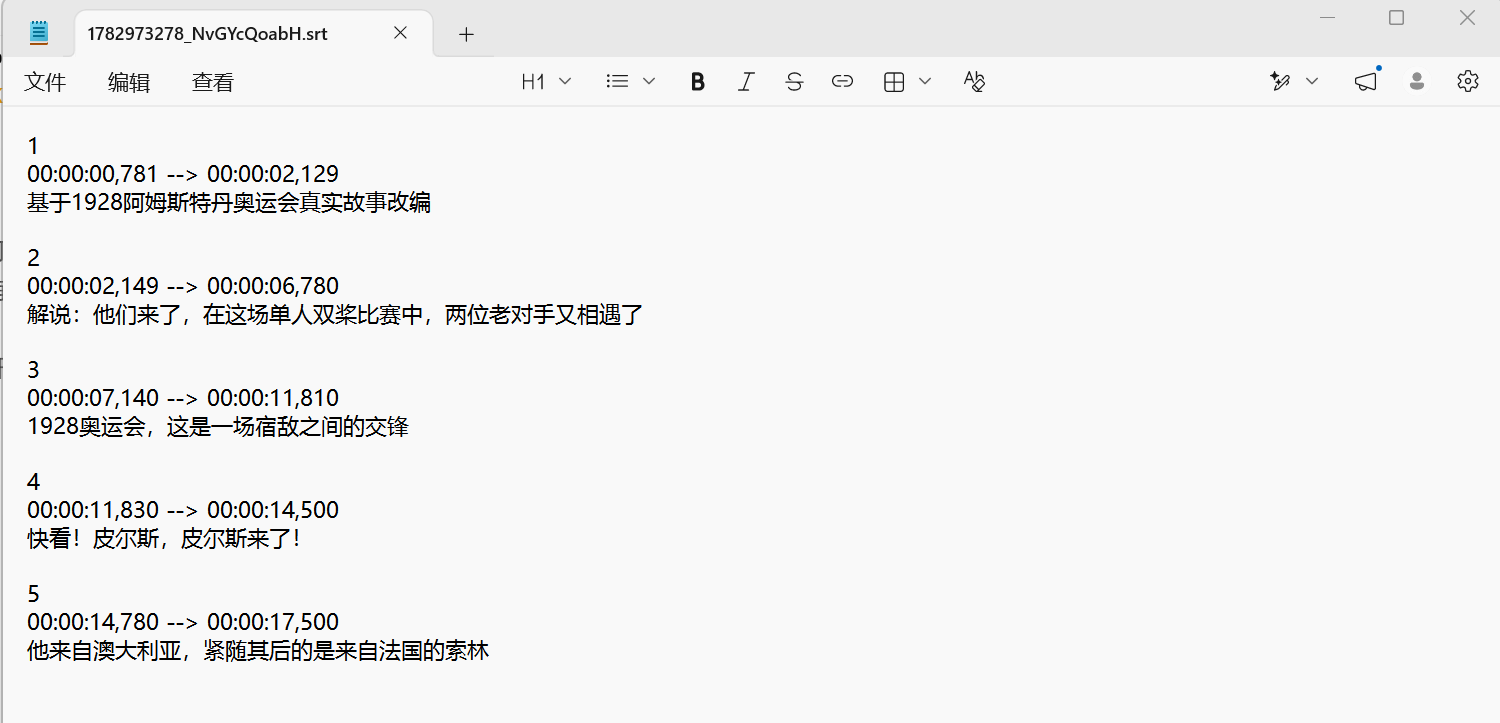
Task: Click timestamp 00:00:00,781 --> 00:00:02,129
Action: (183, 174)
